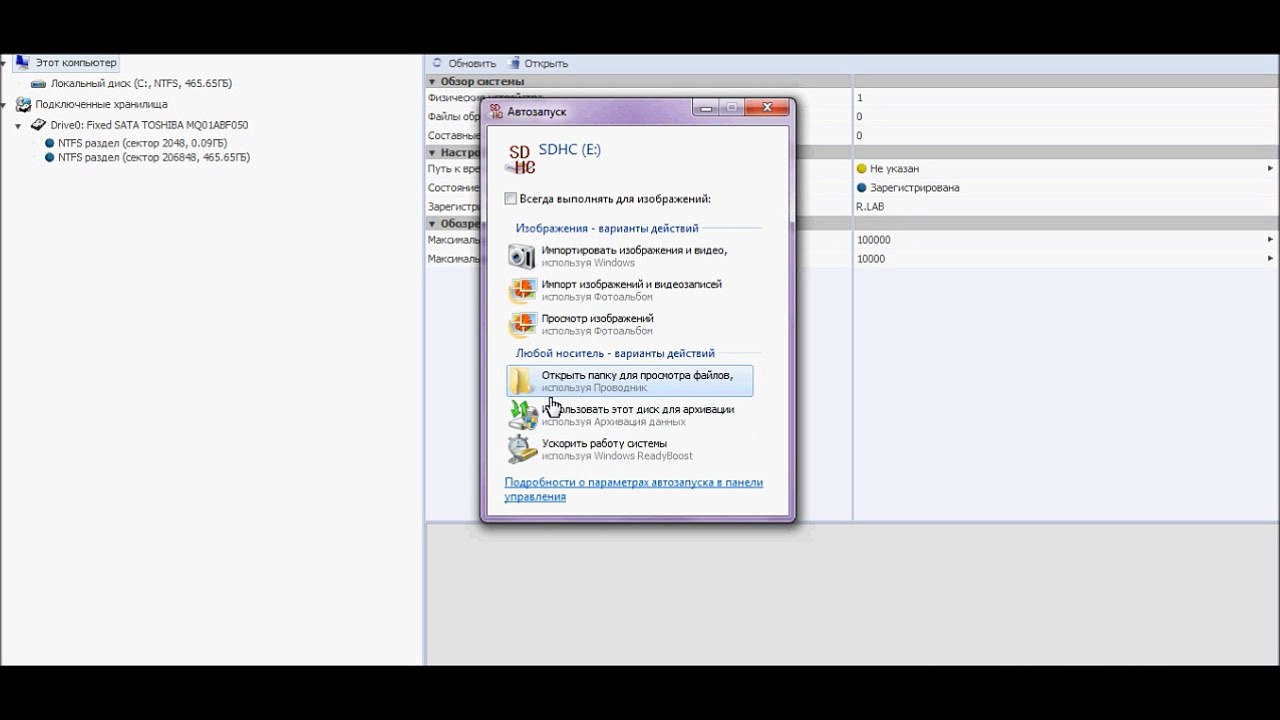Click the Drive0 TOSHIBA hard drive icon
The image size is (1280, 720).
point(38,125)
